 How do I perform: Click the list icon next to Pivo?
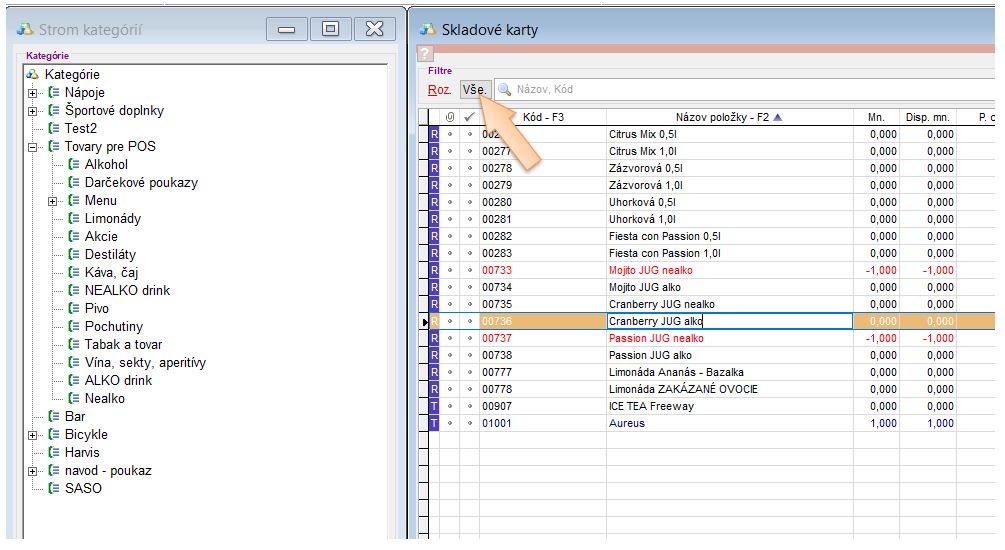pos(74,308)
